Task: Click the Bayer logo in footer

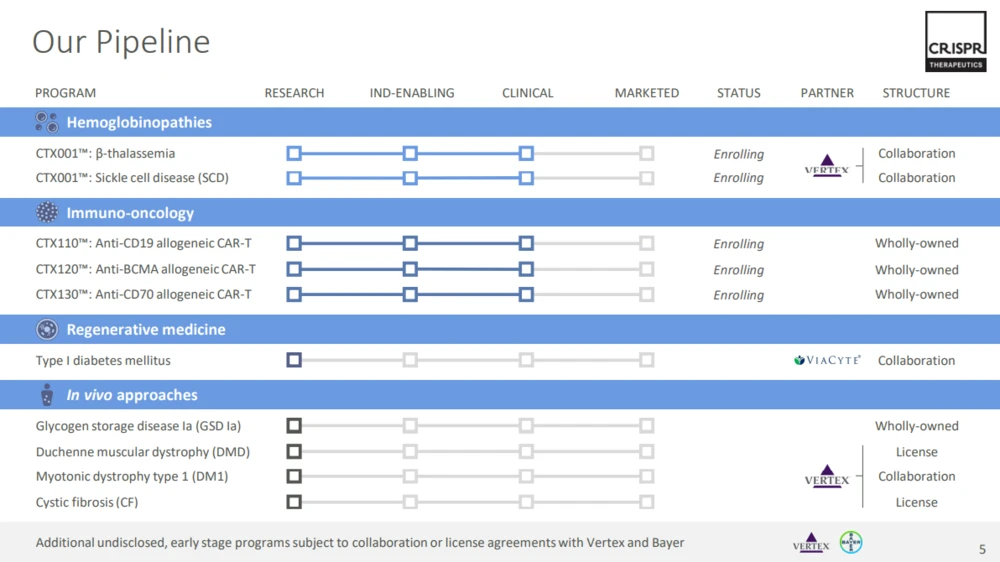Action: (x=851, y=542)
